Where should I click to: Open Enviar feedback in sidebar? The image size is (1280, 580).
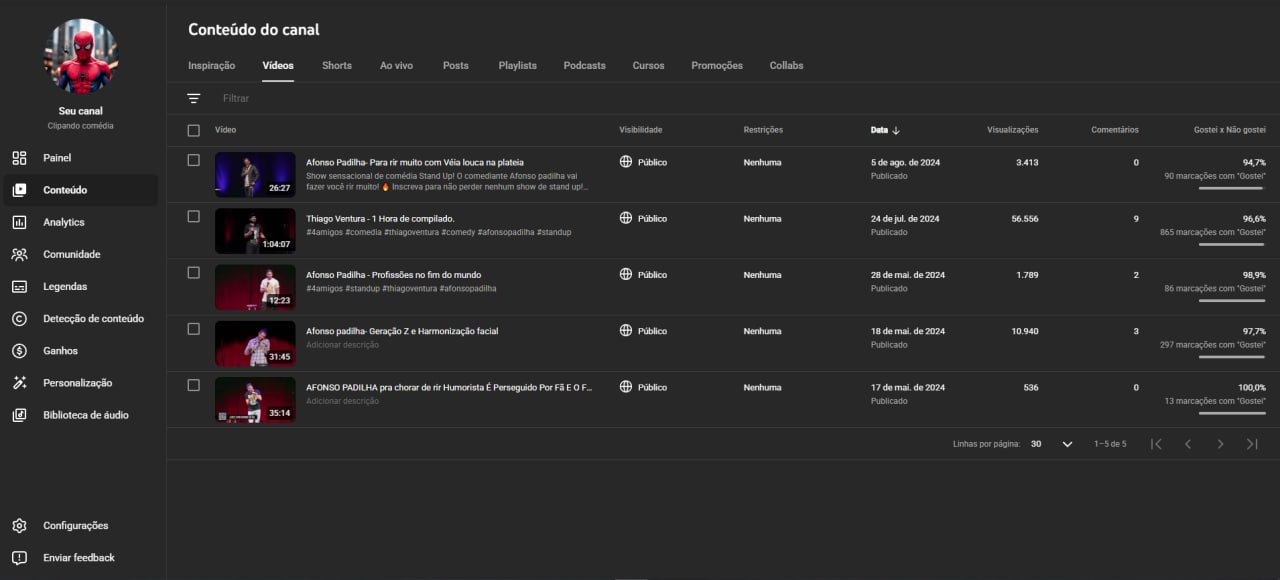tap(78, 558)
